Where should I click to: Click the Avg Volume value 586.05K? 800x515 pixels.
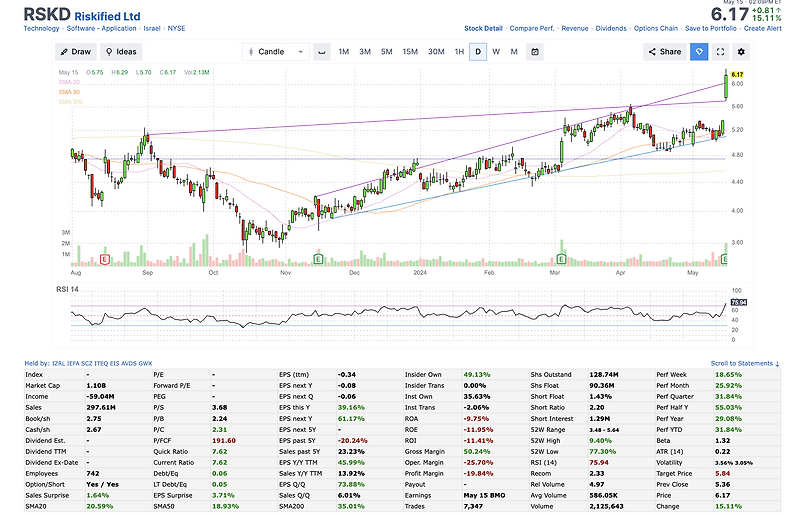[x=604, y=496]
